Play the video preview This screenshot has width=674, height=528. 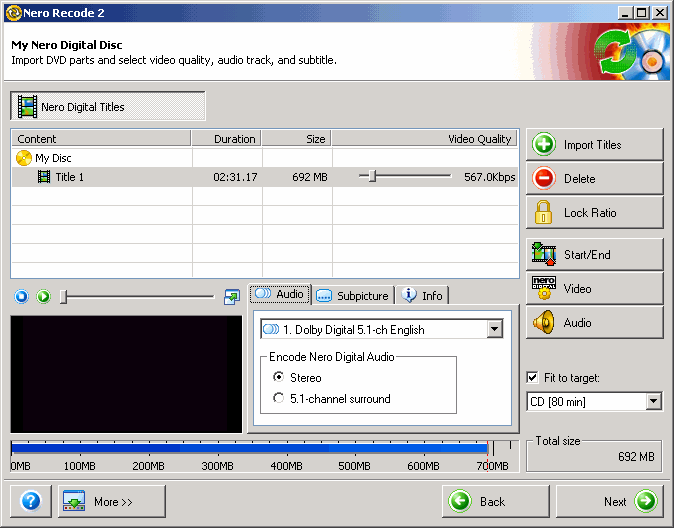[x=43, y=296]
